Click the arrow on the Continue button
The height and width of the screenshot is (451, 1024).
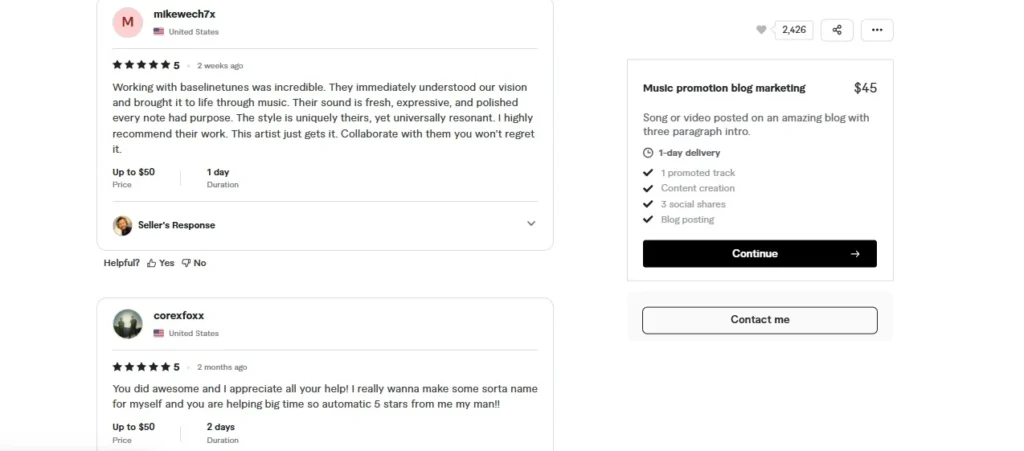tap(855, 254)
